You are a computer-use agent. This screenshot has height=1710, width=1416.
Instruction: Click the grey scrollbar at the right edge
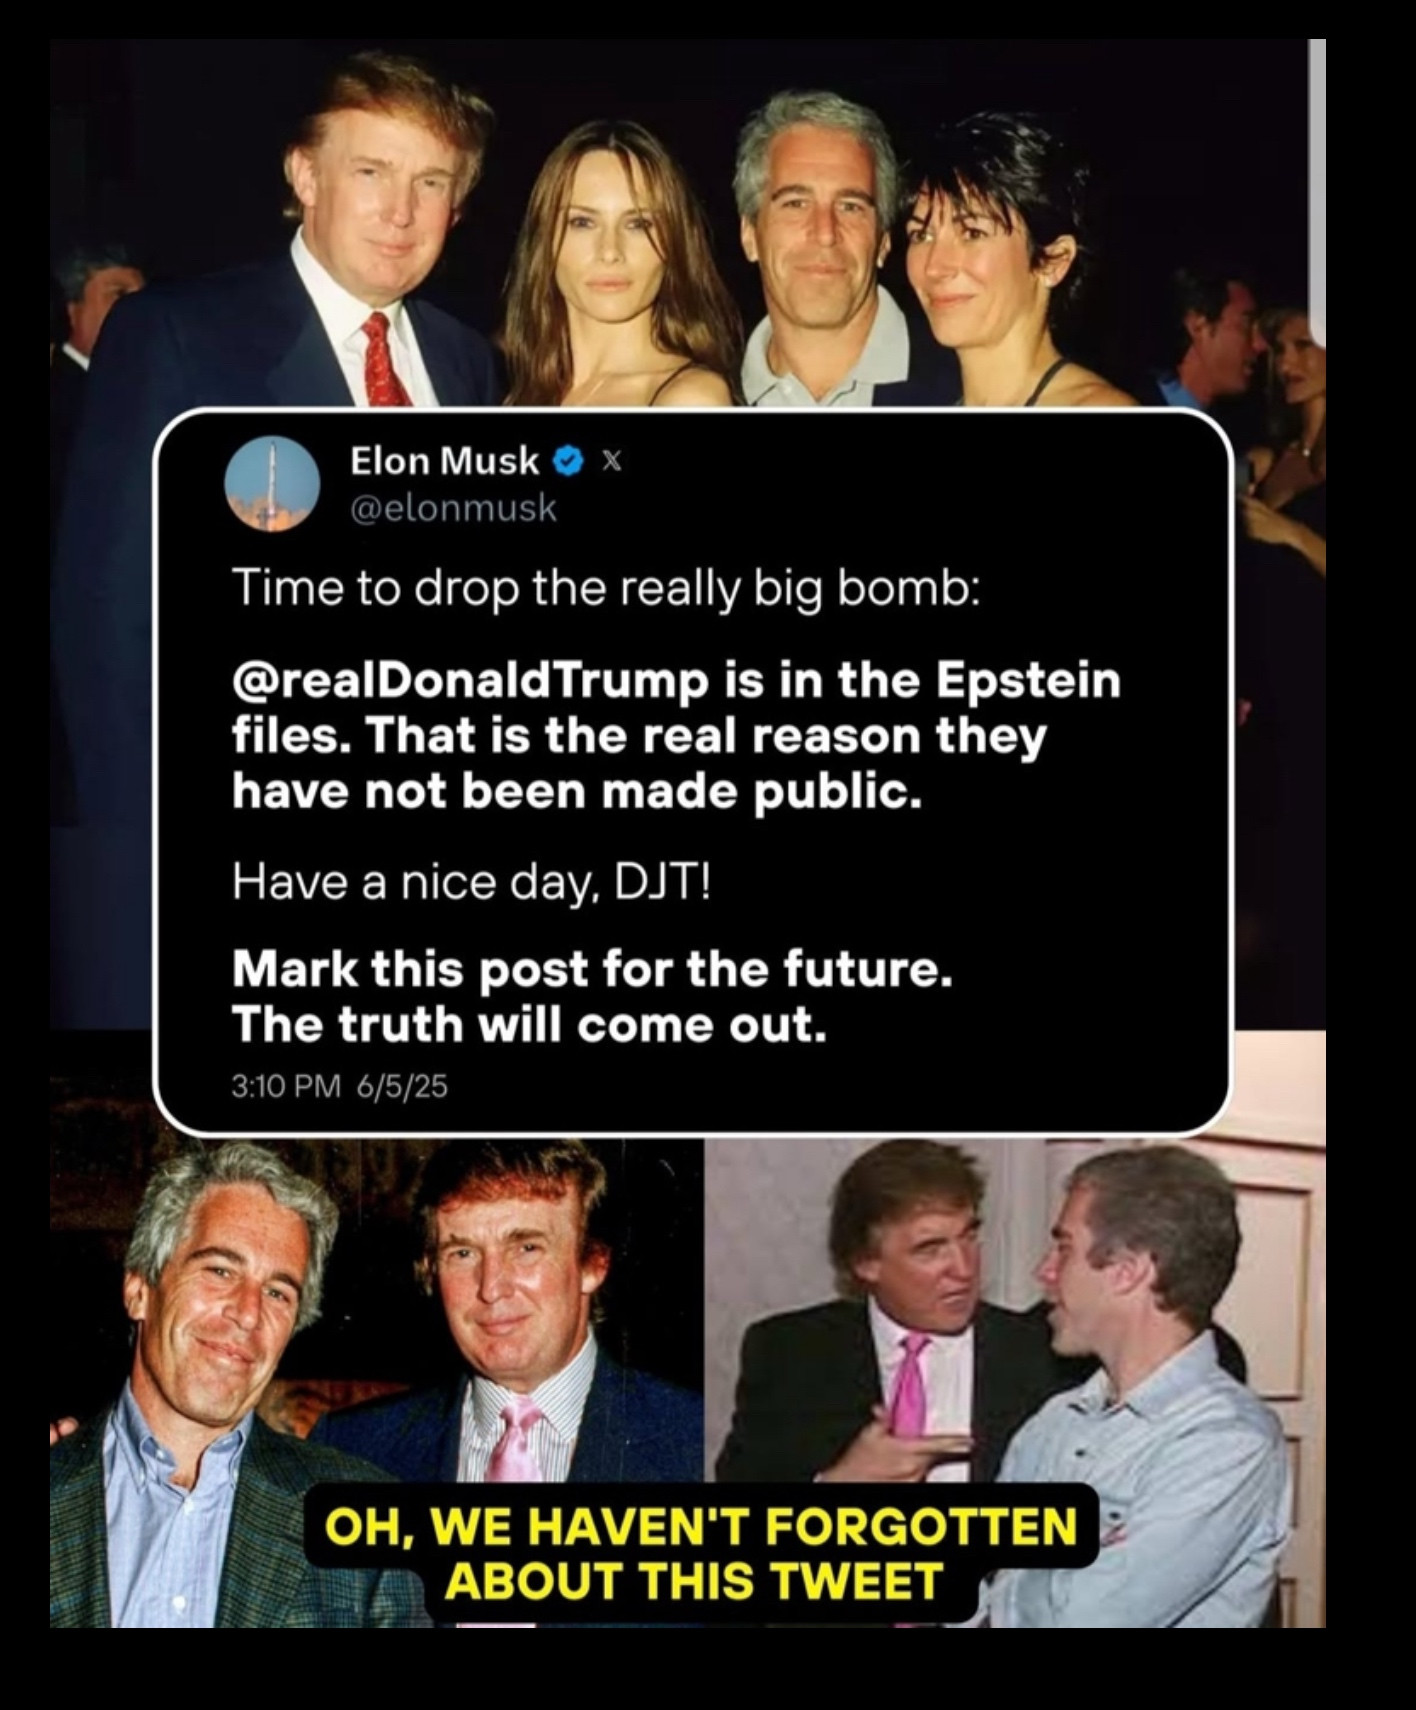pyautogui.click(x=1318, y=170)
